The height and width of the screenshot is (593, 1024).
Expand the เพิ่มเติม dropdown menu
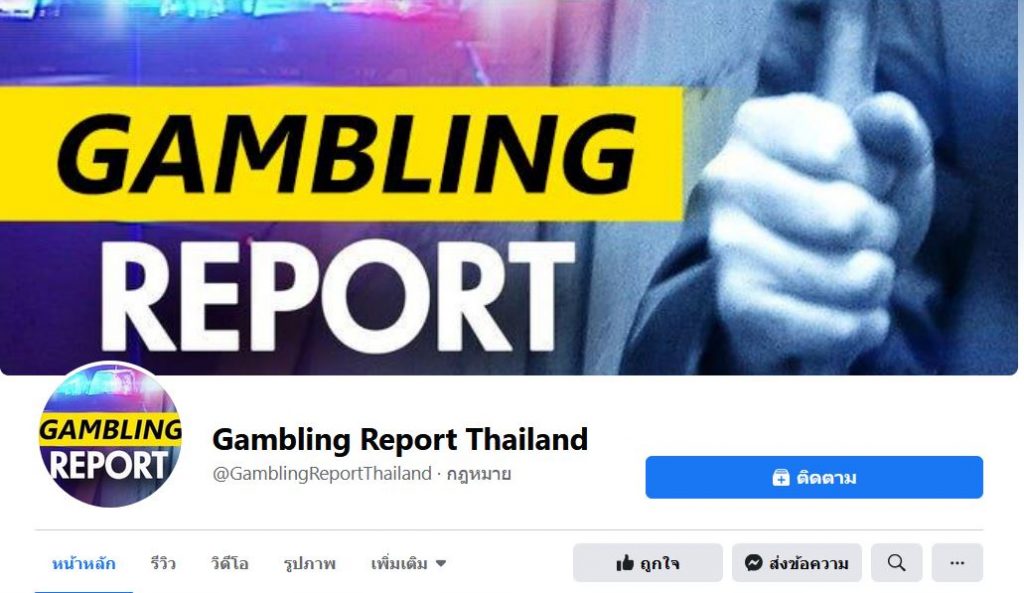click(408, 564)
